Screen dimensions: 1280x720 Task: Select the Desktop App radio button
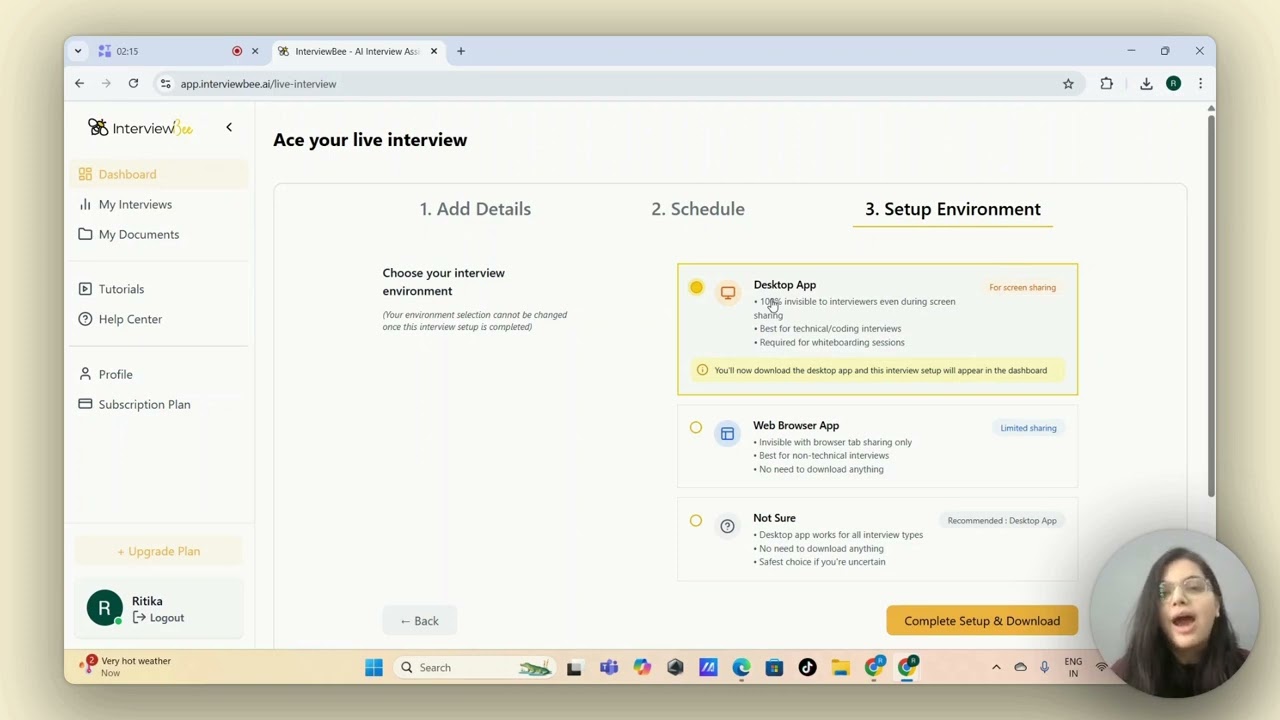(696, 288)
